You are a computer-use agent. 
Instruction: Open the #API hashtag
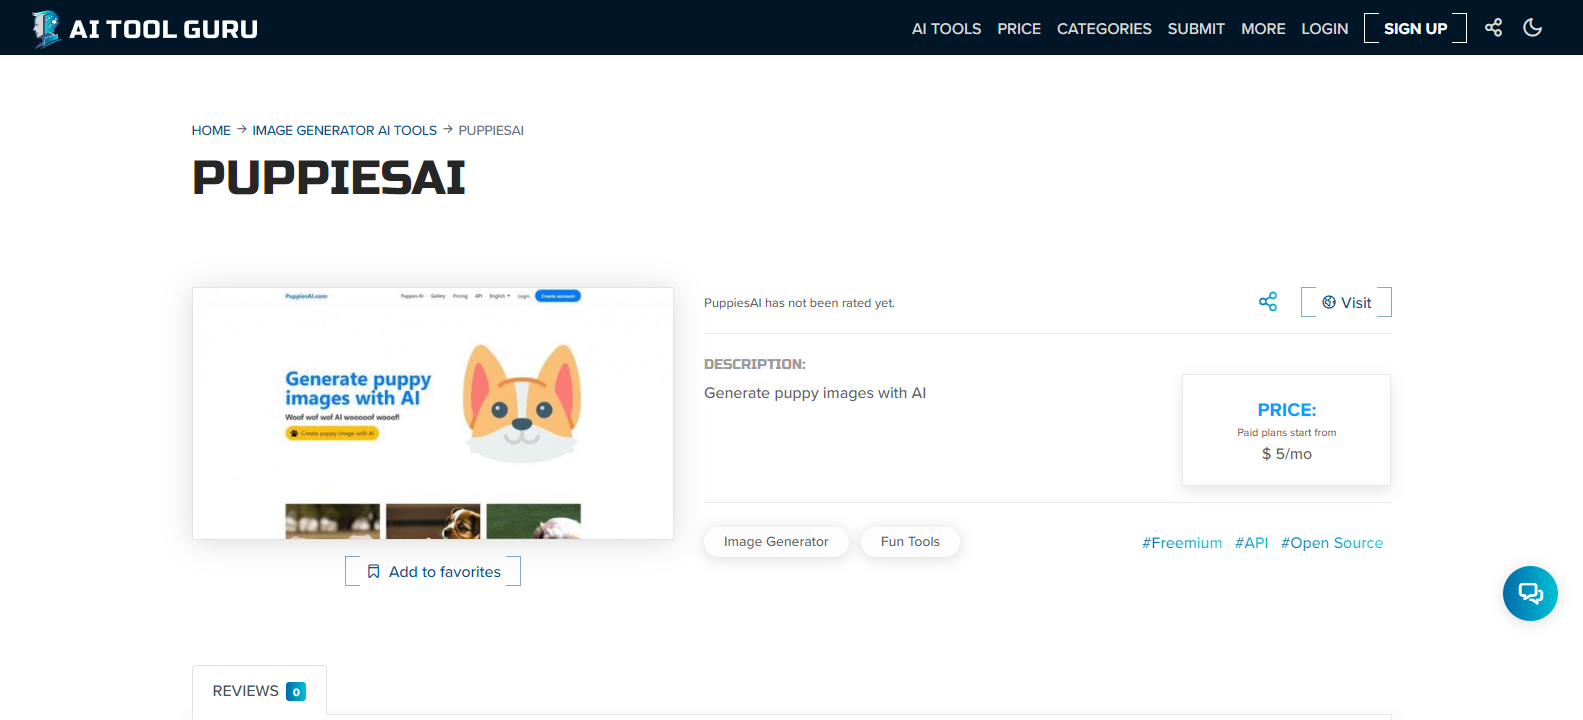click(x=1251, y=543)
